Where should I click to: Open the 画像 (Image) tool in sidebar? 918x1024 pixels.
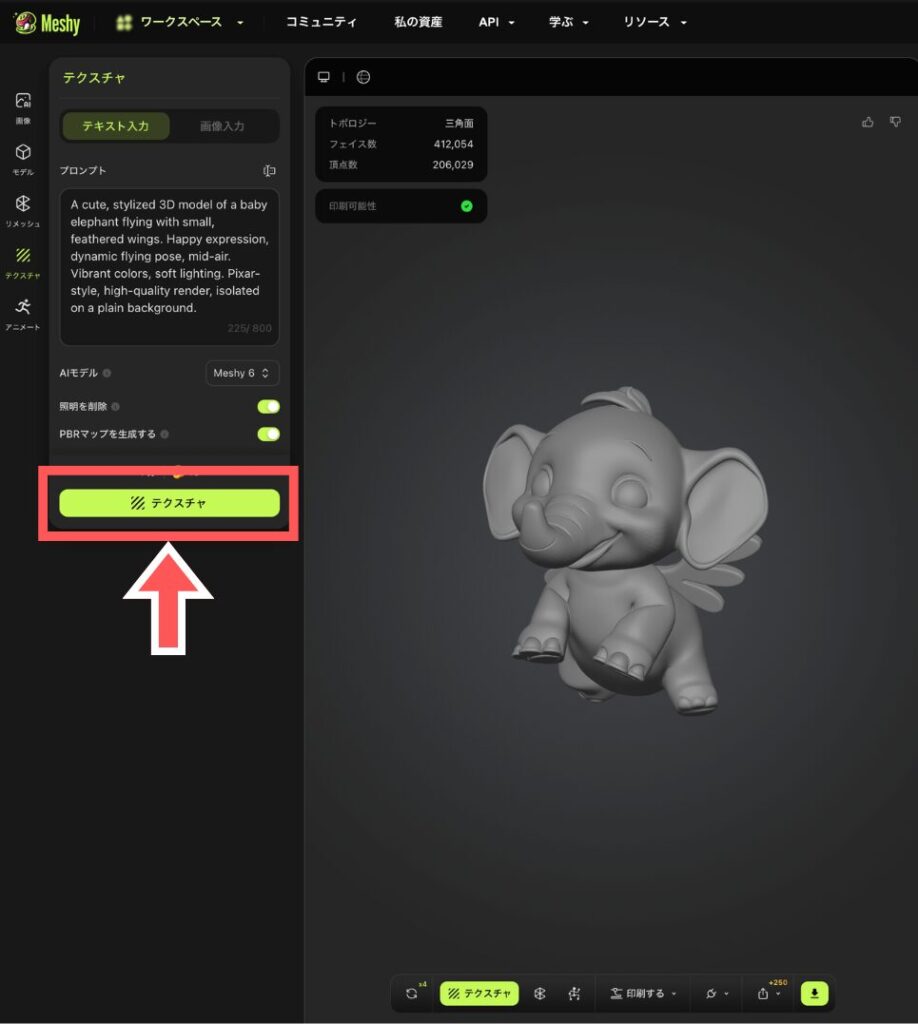pos(23,107)
